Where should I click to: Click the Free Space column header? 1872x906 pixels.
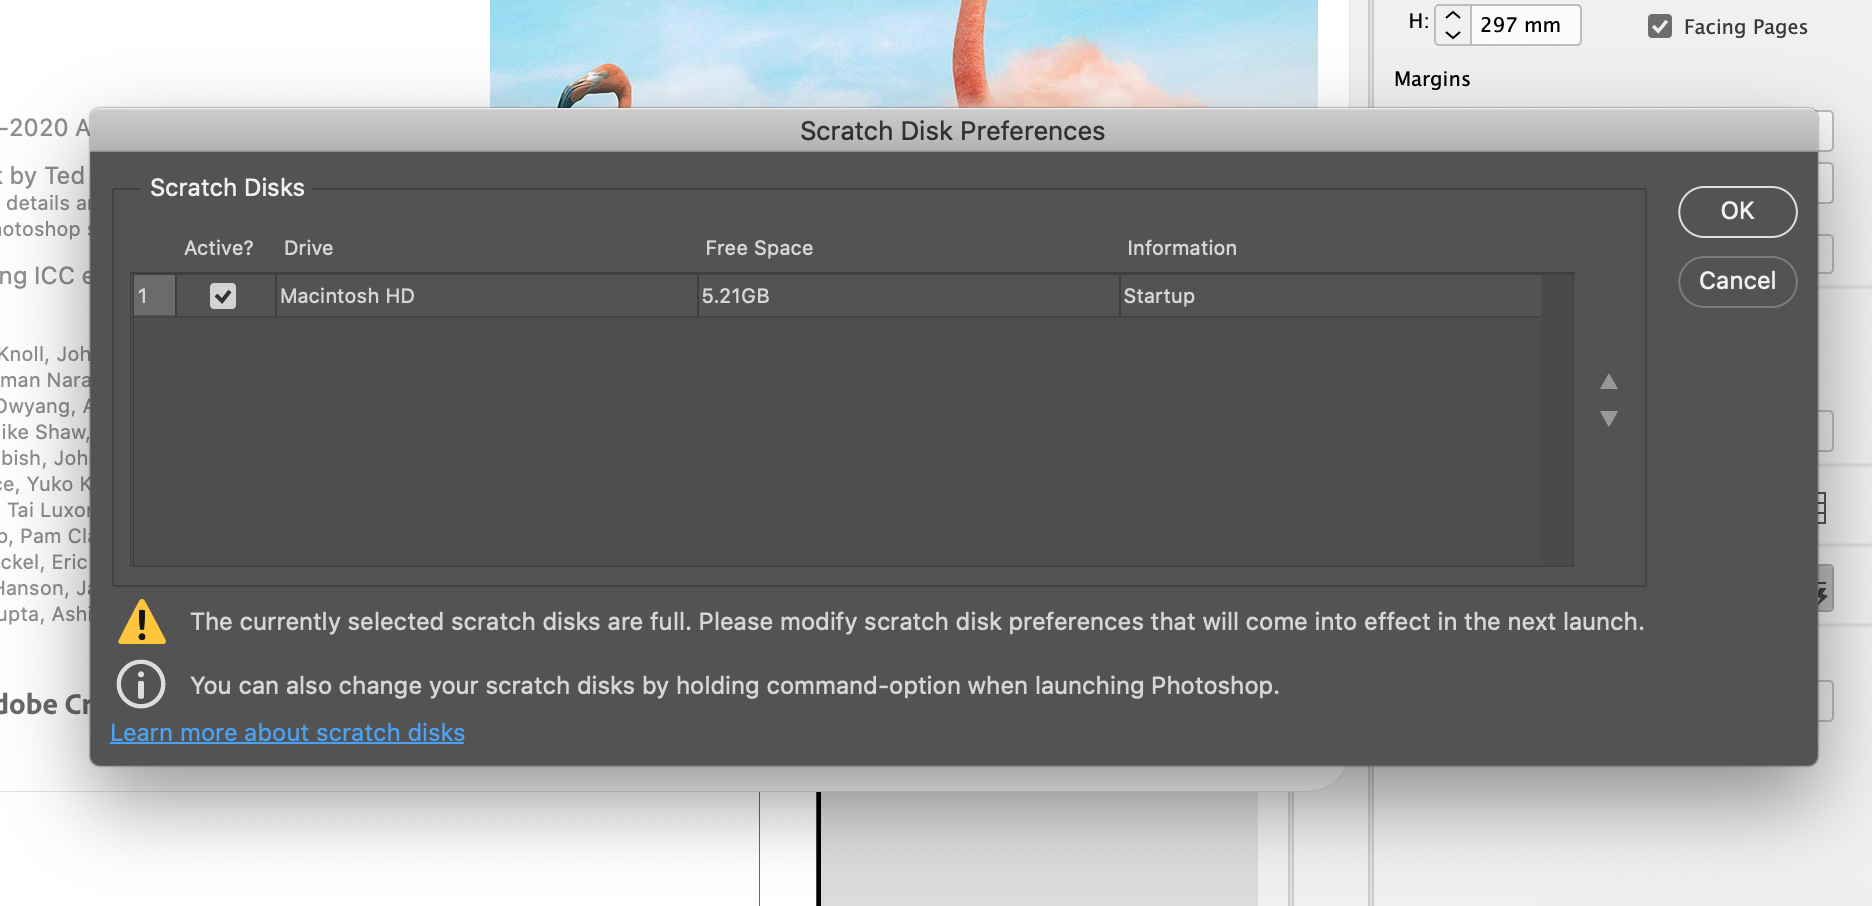pos(759,247)
